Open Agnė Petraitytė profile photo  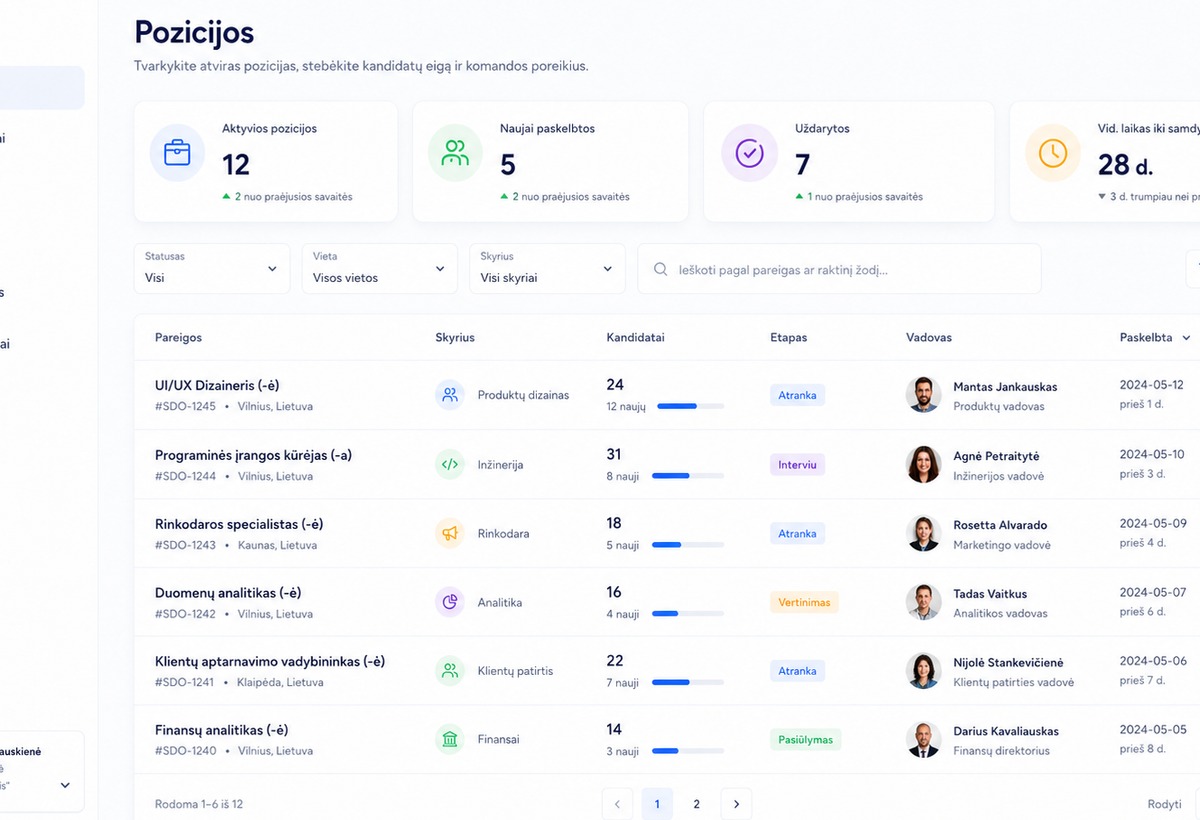pyautogui.click(x=923, y=464)
